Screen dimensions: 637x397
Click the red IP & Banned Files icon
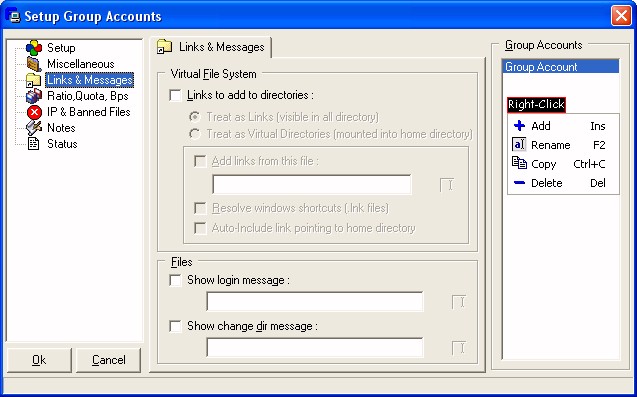[x=34, y=112]
